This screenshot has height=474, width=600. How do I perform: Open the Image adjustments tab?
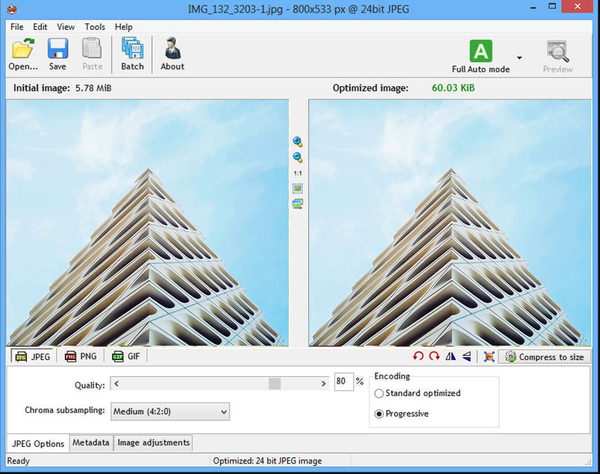click(x=153, y=443)
